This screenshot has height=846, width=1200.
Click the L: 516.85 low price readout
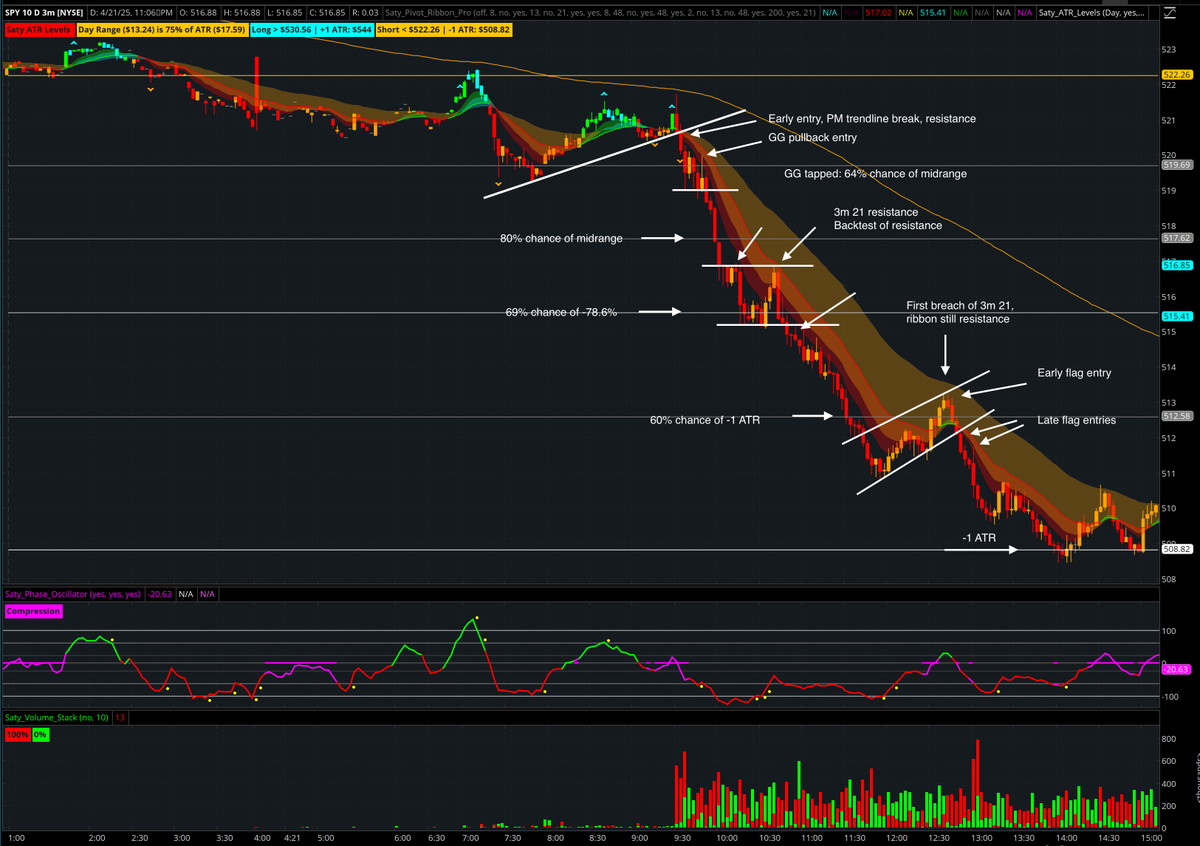pyautogui.click(x=284, y=12)
